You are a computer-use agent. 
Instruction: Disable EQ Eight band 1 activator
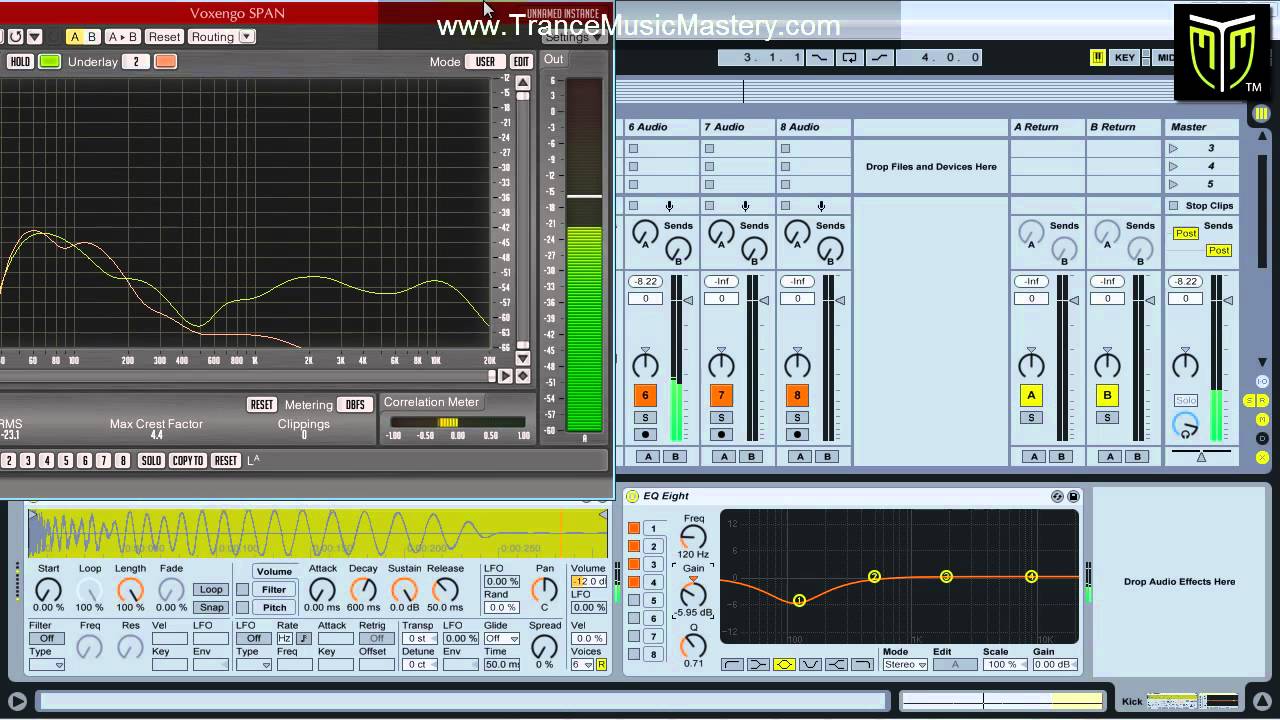[634, 528]
